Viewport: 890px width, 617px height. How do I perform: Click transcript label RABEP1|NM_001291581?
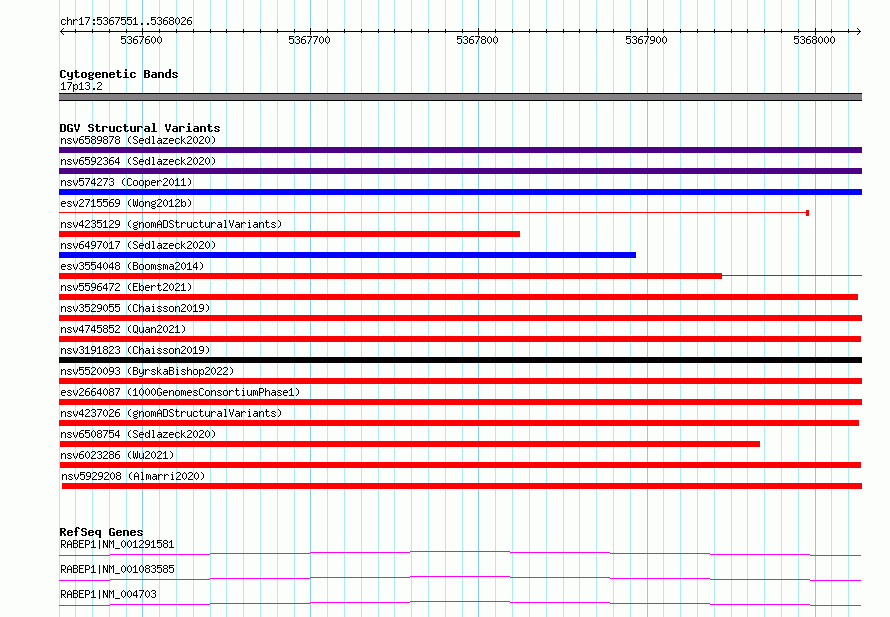[x=117, y=544]
